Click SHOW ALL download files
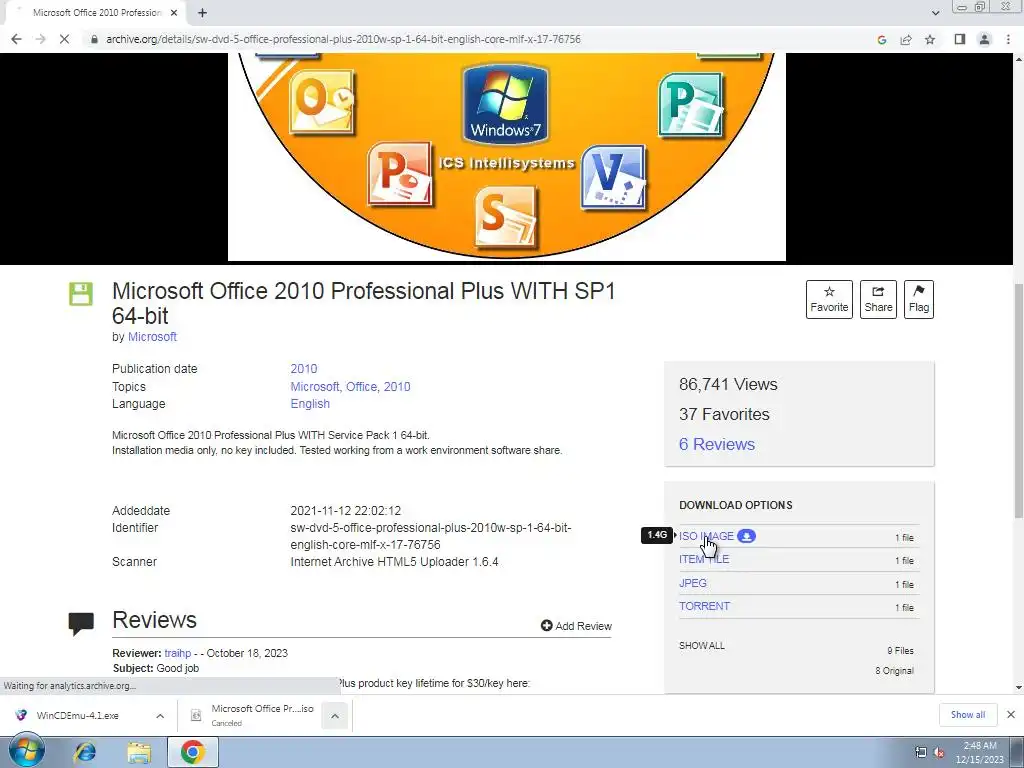 (x=701, y=645)
